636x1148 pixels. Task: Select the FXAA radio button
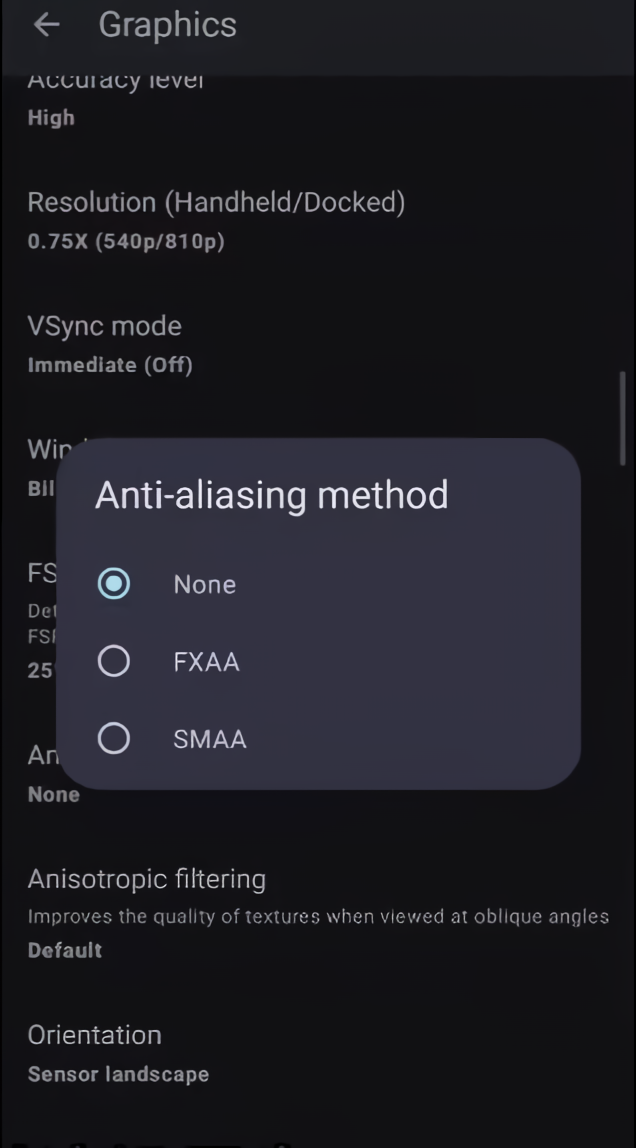click(x=114, y=661)
